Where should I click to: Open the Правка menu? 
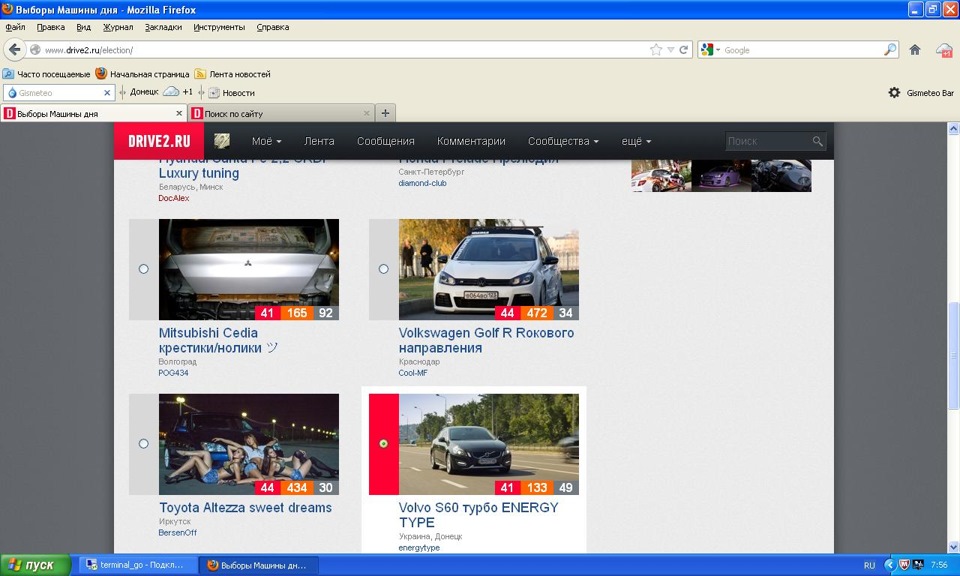point(51,27)
